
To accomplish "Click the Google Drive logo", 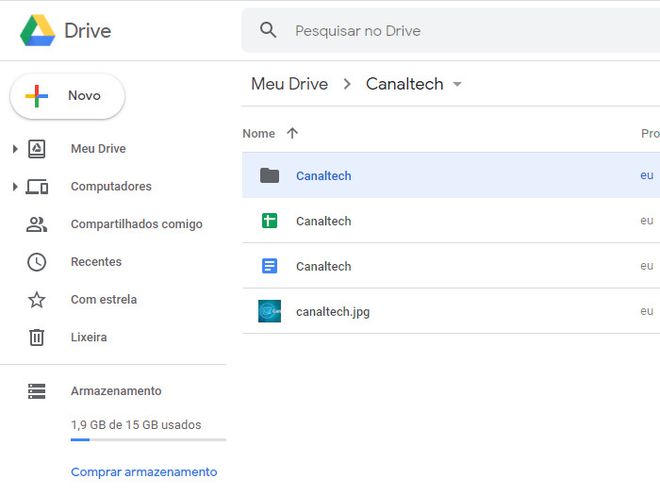I will point(37,31).
